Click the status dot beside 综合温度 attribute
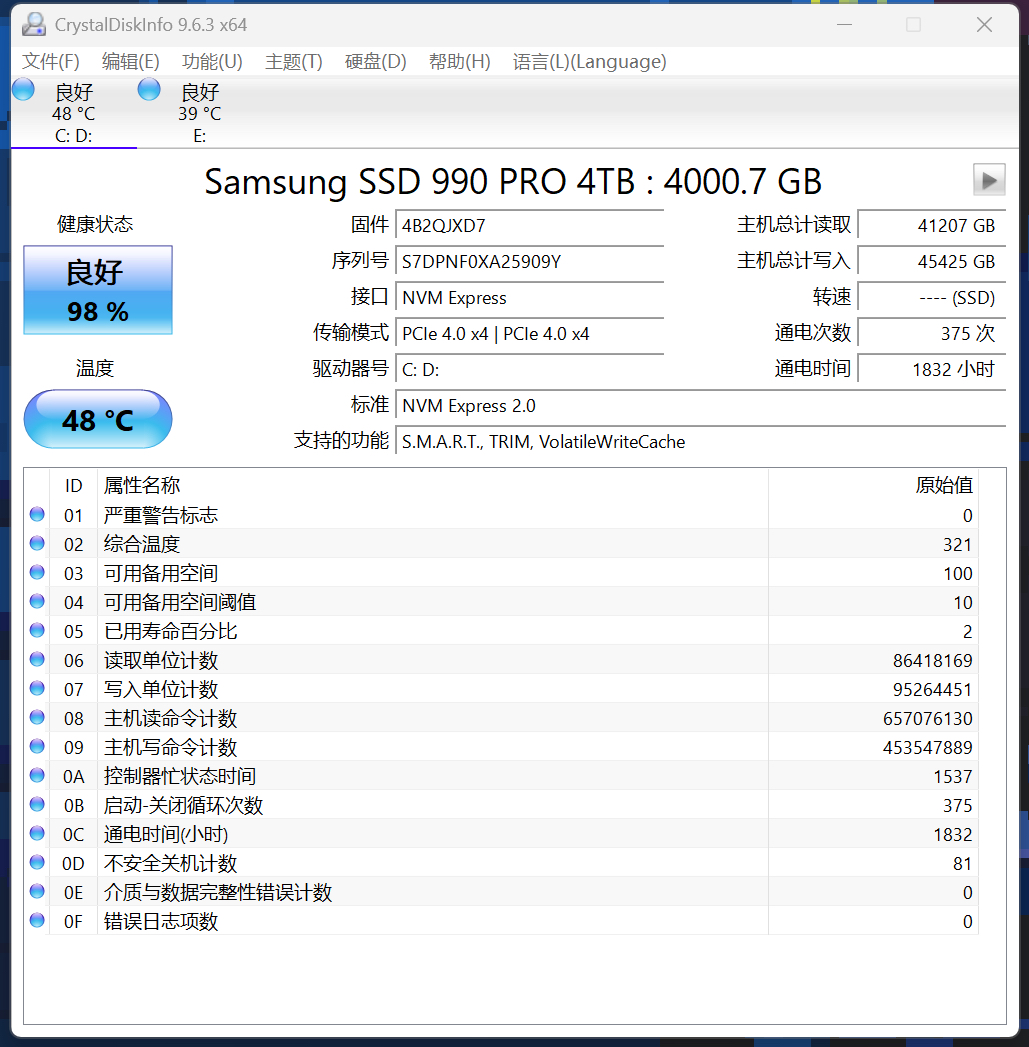 tap(36, 543)
